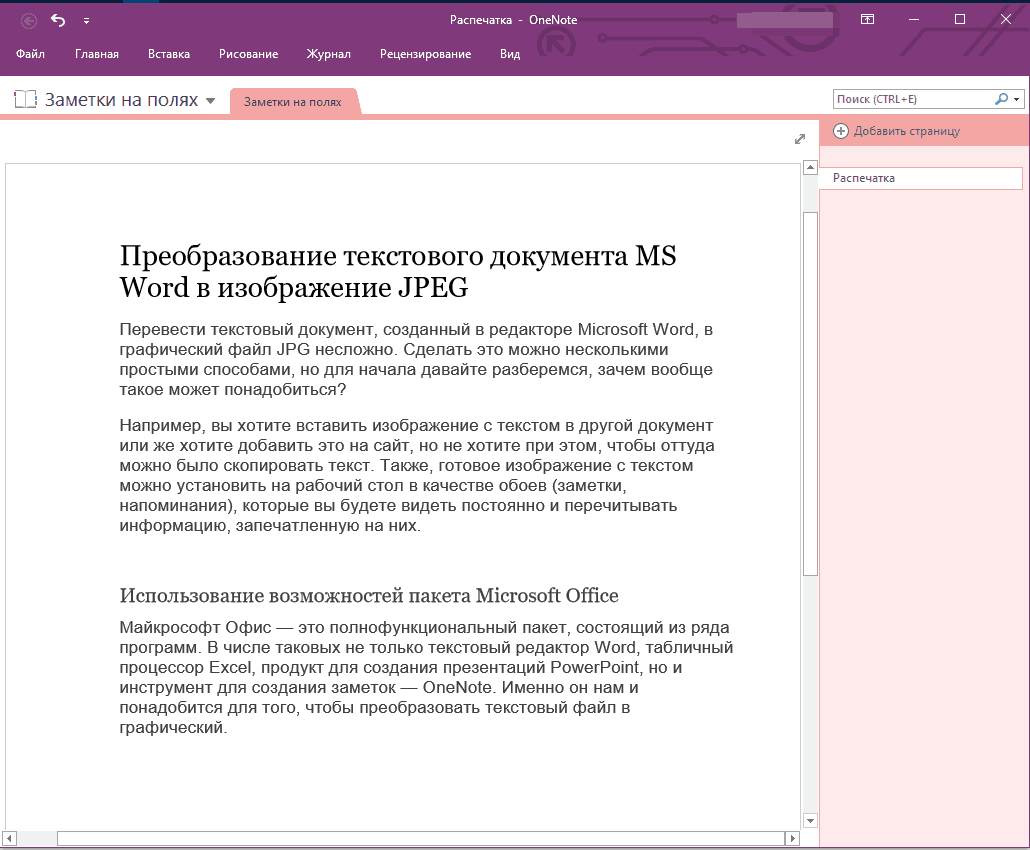
Task: Click the Undo arrow in the title bar
Action: (x=58, y=20)
